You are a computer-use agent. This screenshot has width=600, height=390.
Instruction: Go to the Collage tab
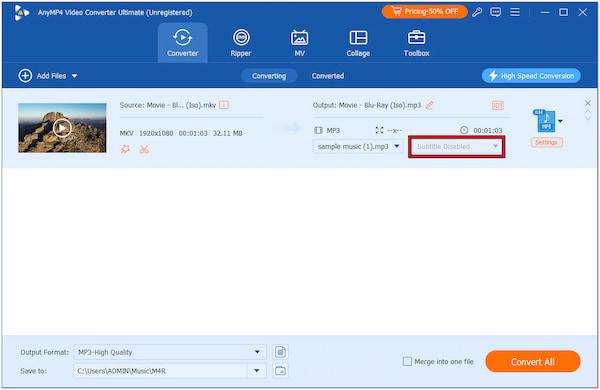[x=358, y=43]
